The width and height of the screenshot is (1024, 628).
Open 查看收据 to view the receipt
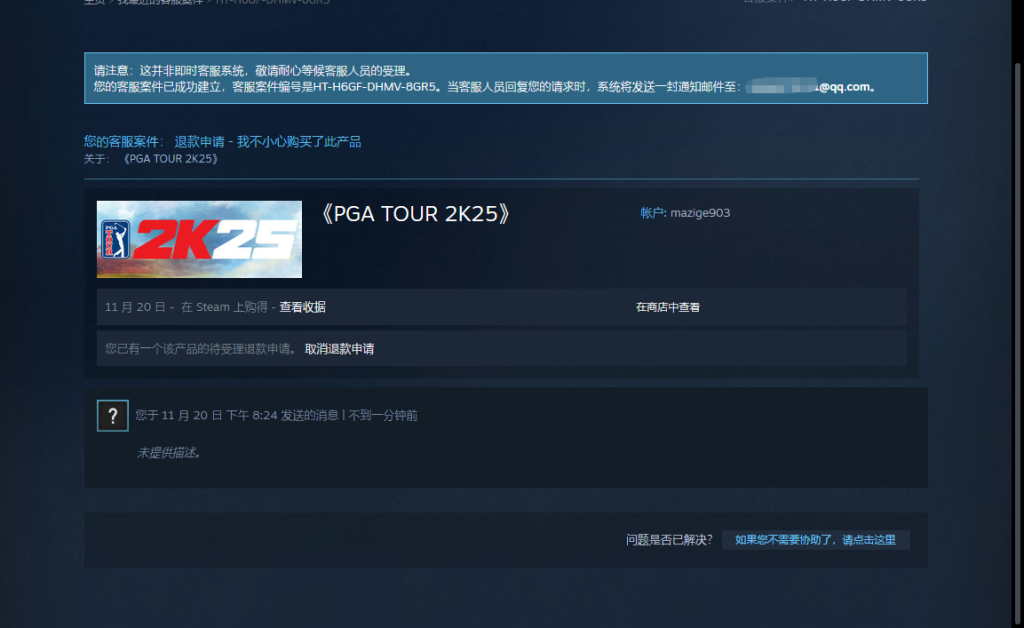[x=302, y=307]
